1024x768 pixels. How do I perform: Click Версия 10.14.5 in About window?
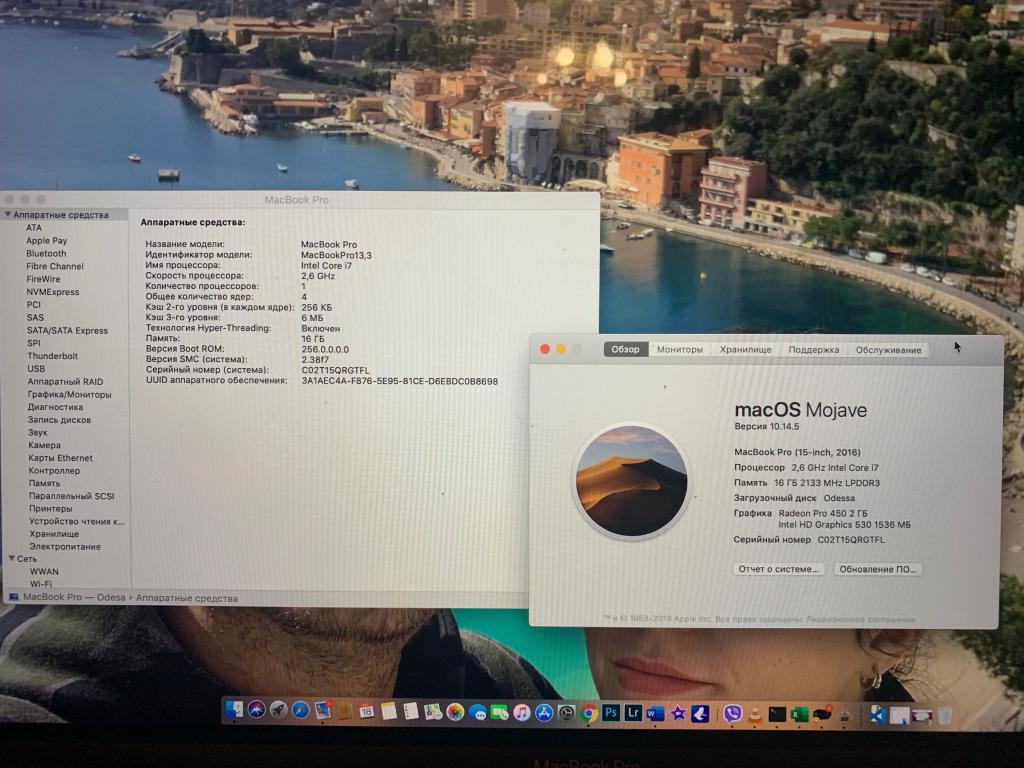coord(767,426)
